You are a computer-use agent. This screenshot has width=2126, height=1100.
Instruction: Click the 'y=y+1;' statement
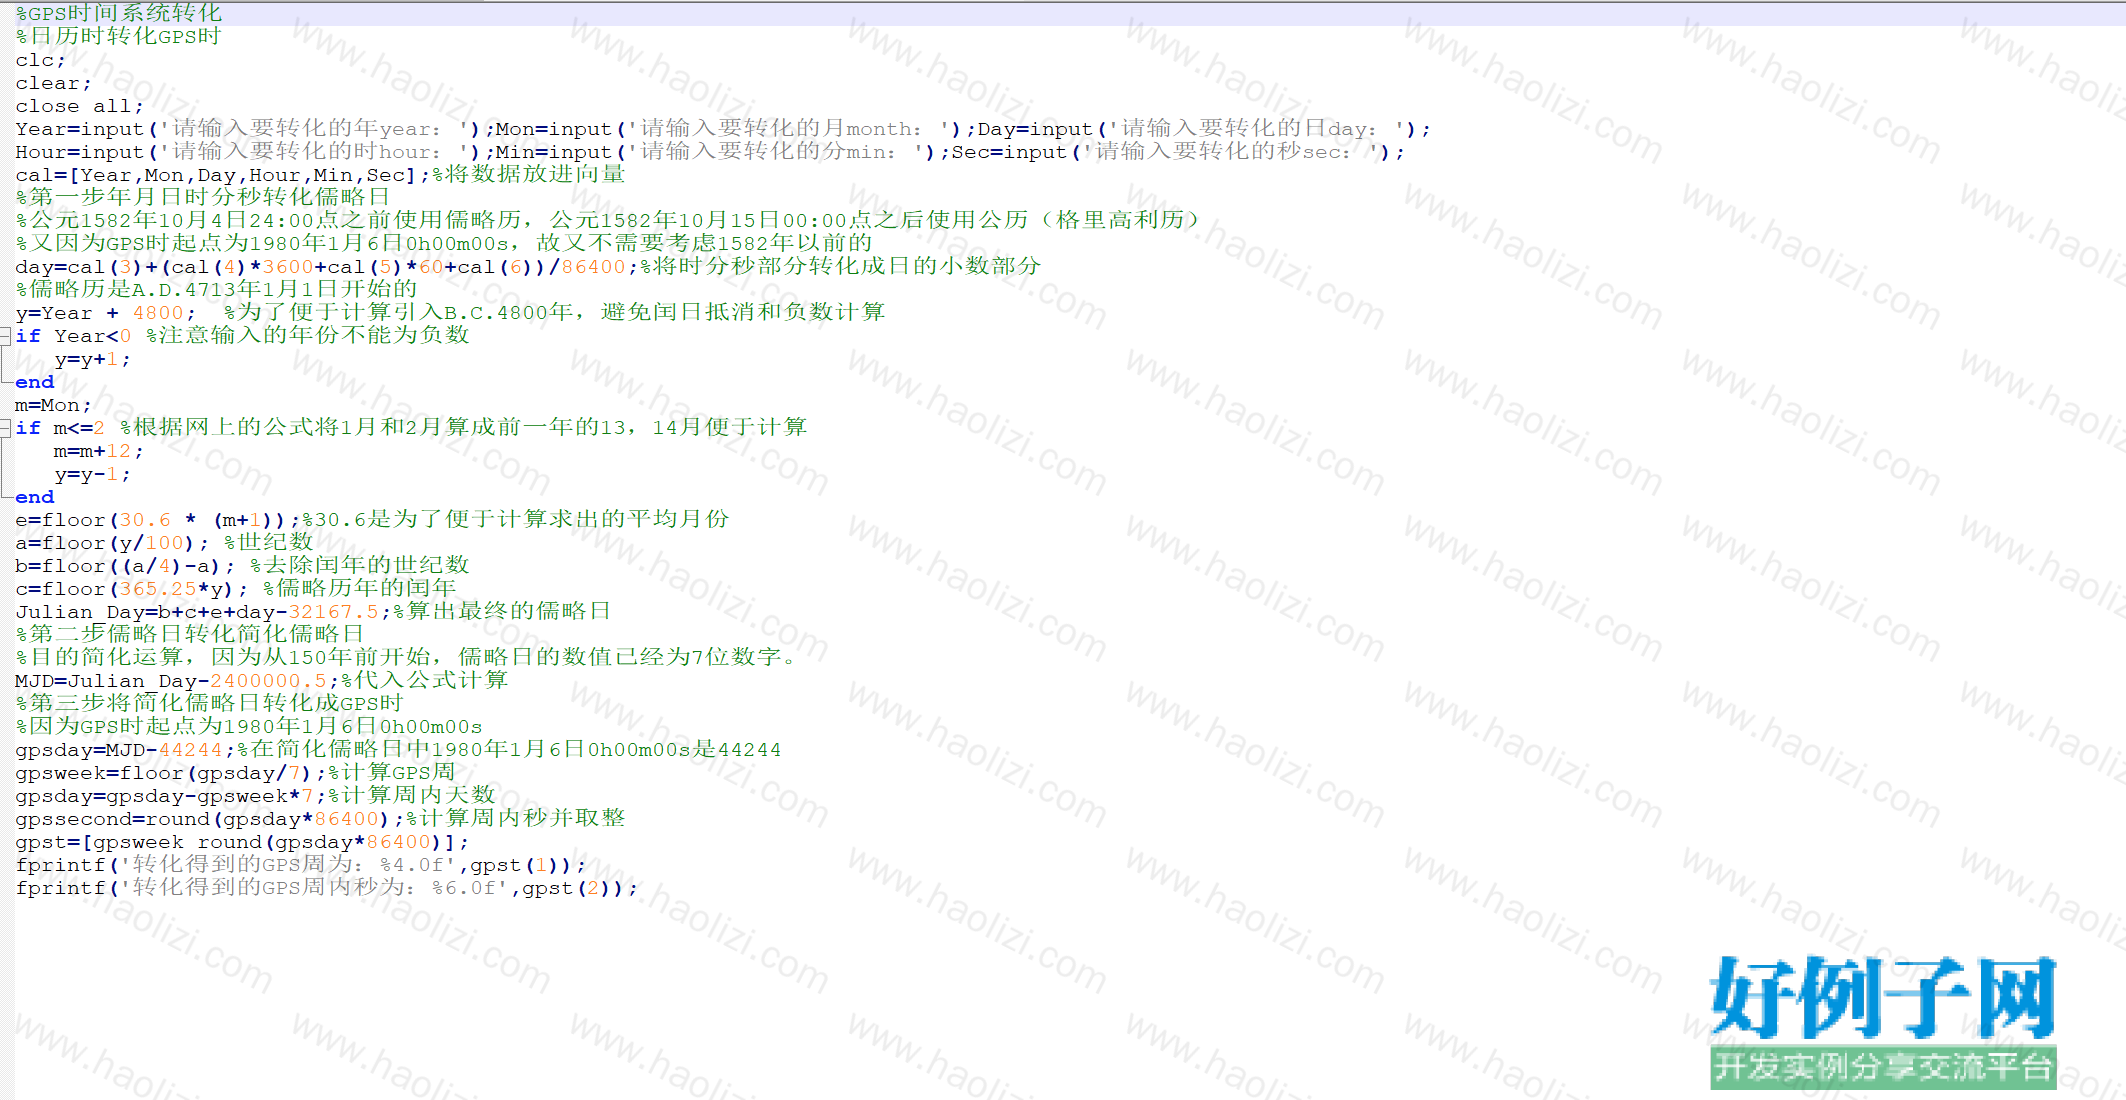pyautogui.click(x=93, y=359)
